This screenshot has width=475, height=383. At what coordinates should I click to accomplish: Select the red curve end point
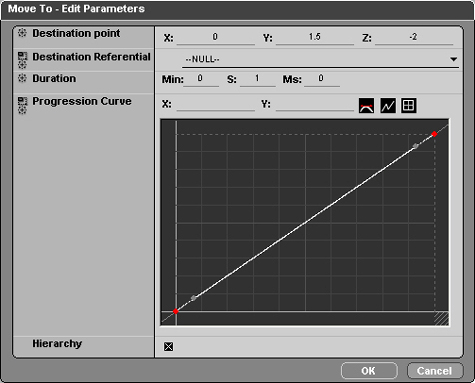click(434, 134)
